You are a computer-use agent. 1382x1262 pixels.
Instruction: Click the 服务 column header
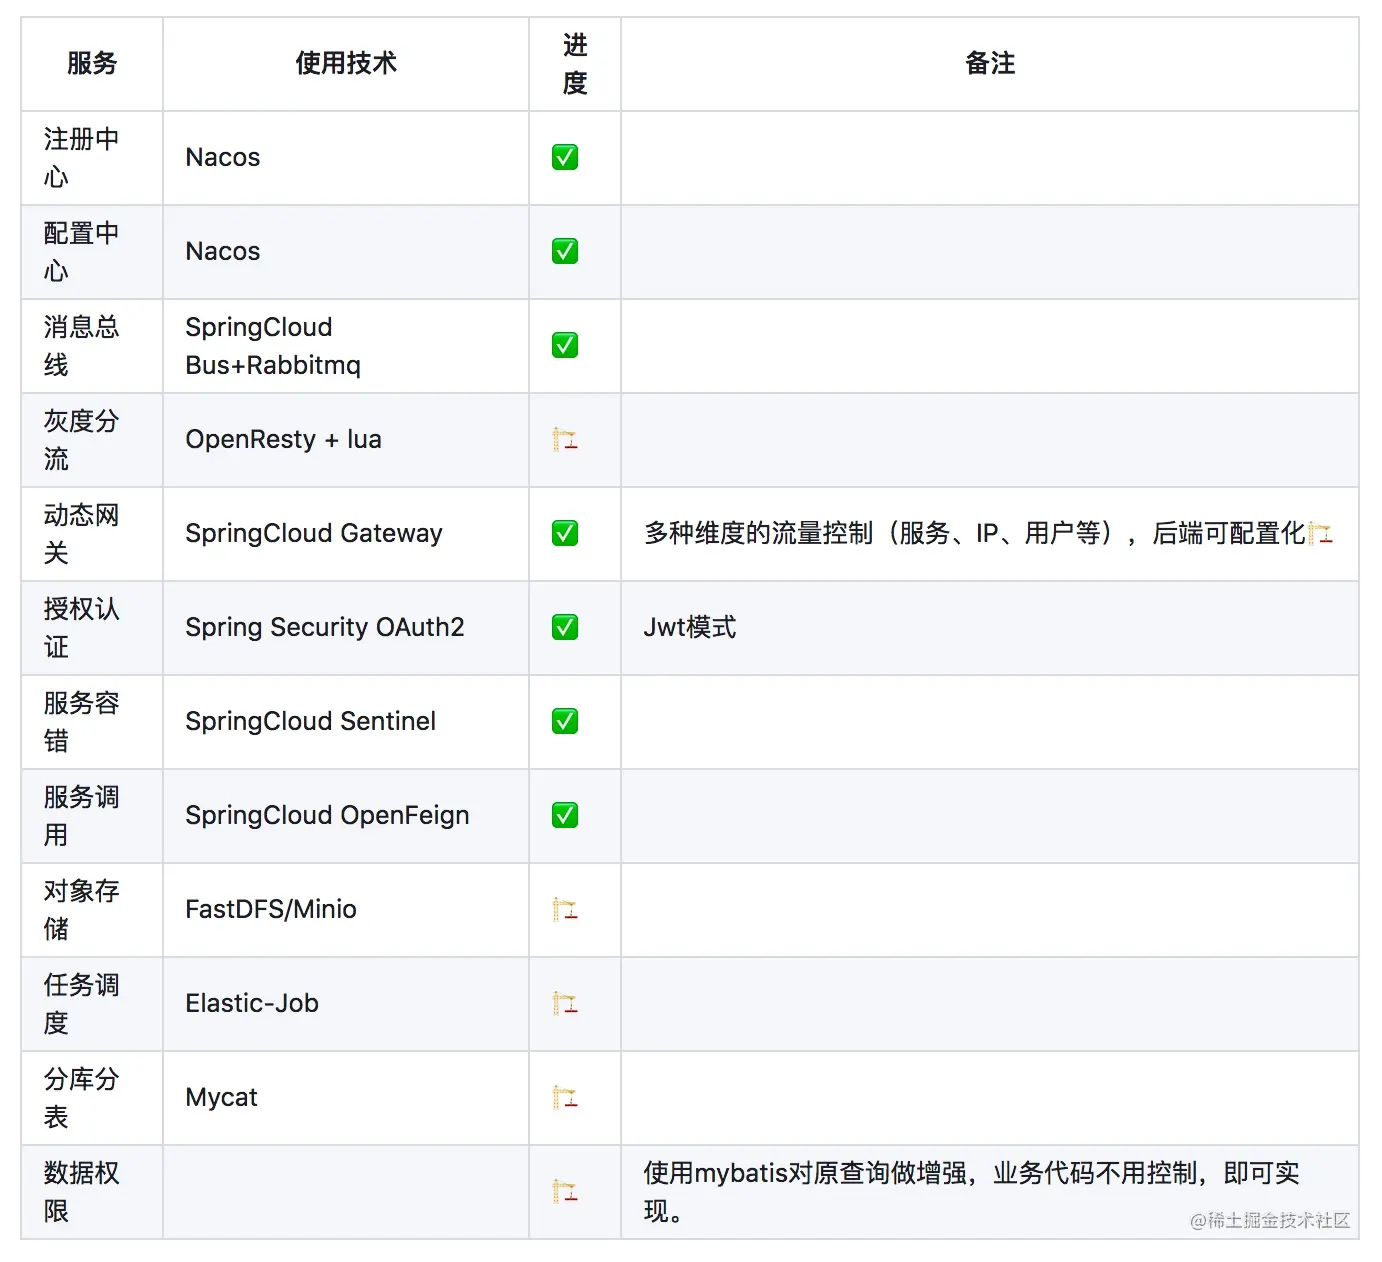[92, 63]
